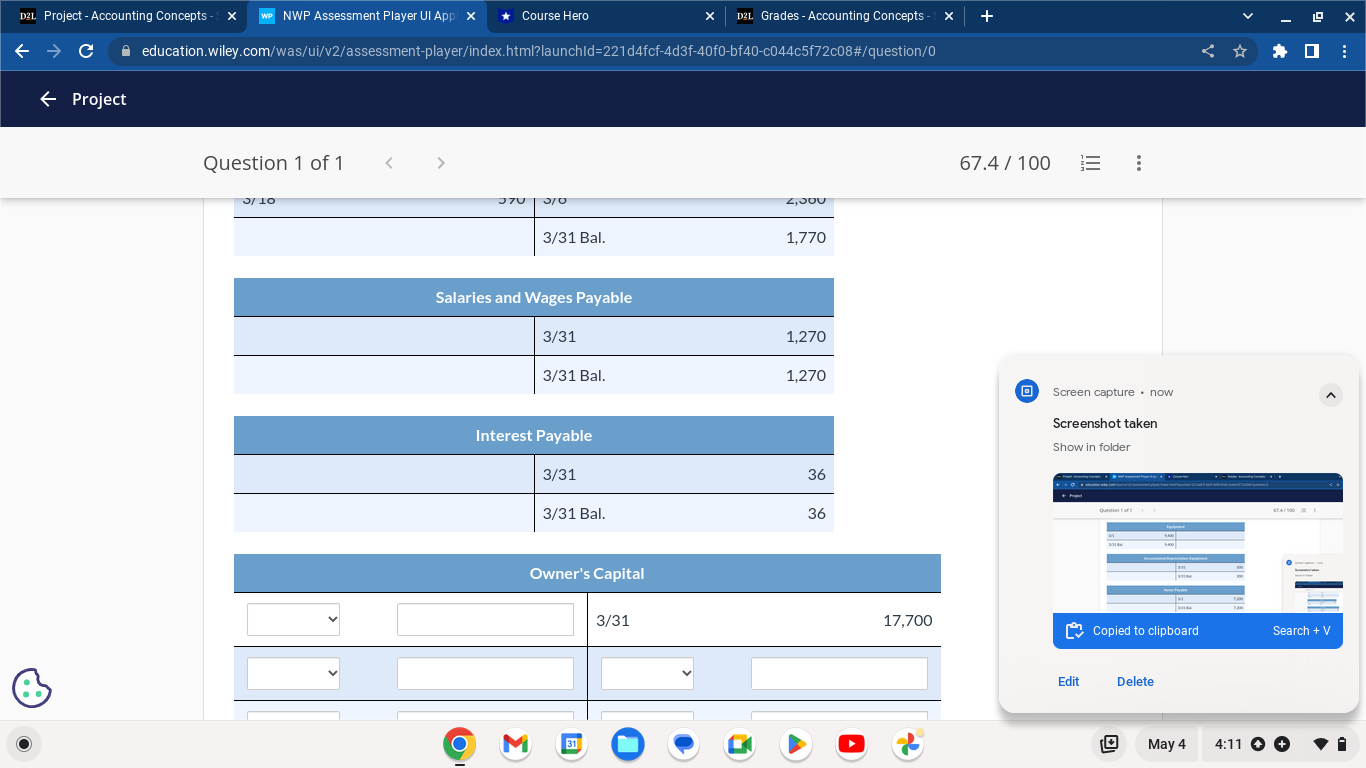The image size is (1366, 768).
Task: Collapse the screenshot notification with its chevron
Action: coord(1331,395)
